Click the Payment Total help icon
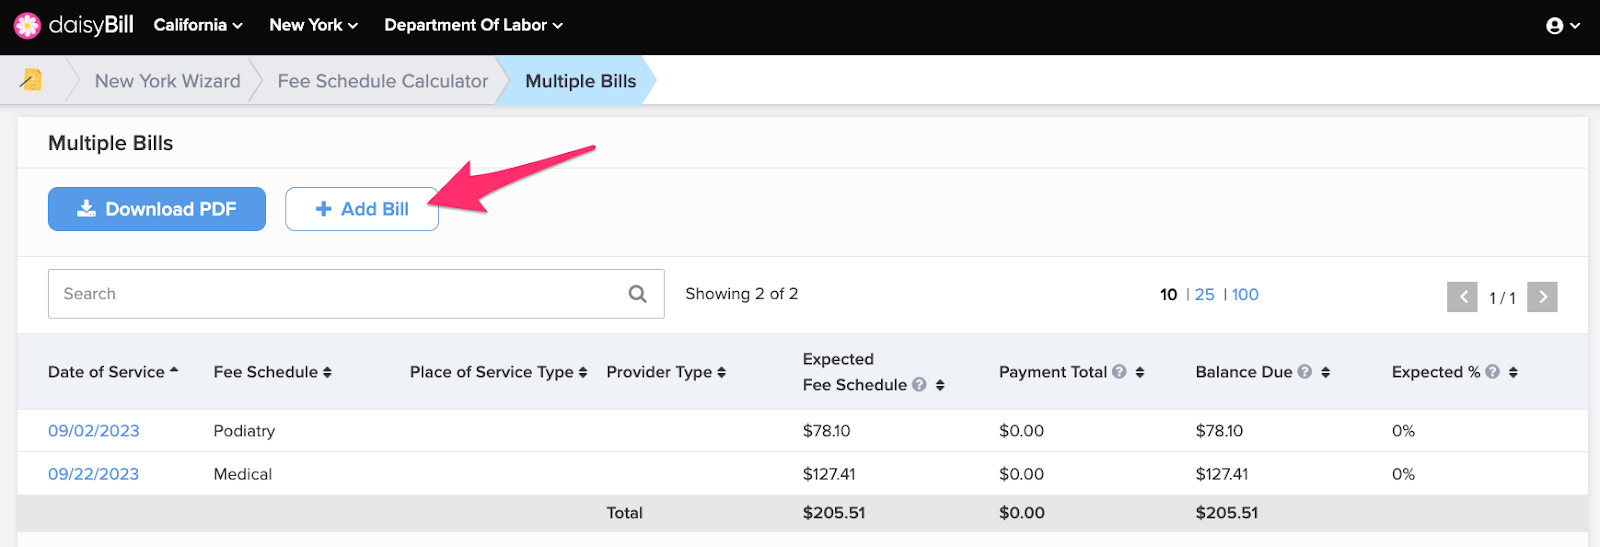 click(1119, 372)
